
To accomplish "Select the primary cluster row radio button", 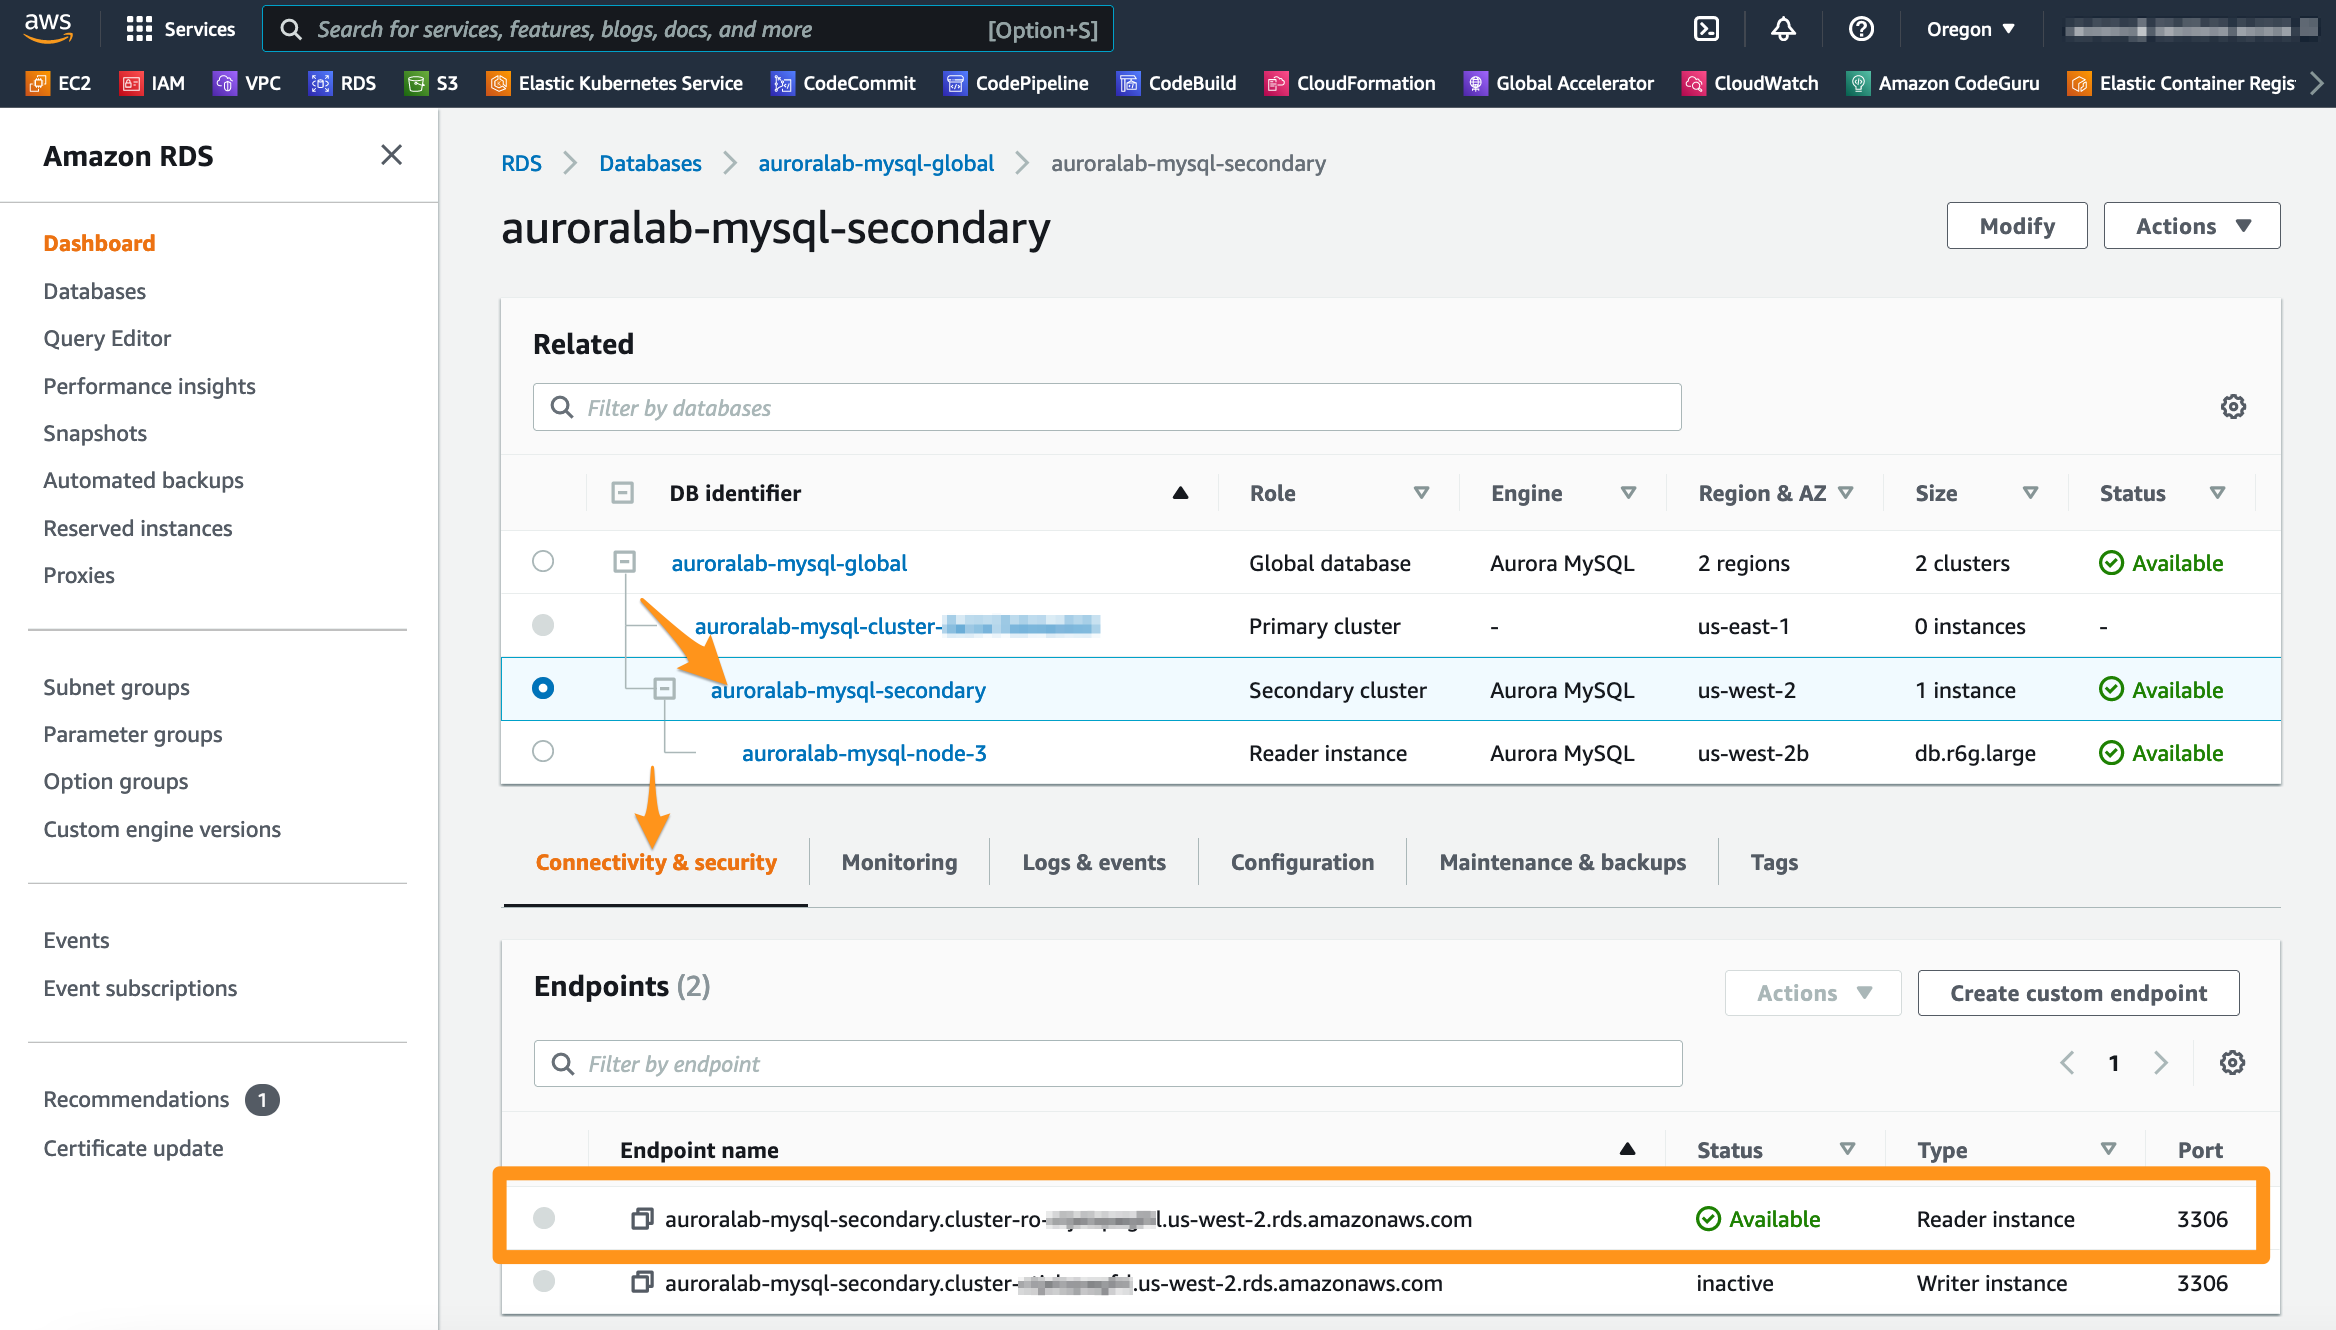I will (543, 625).
